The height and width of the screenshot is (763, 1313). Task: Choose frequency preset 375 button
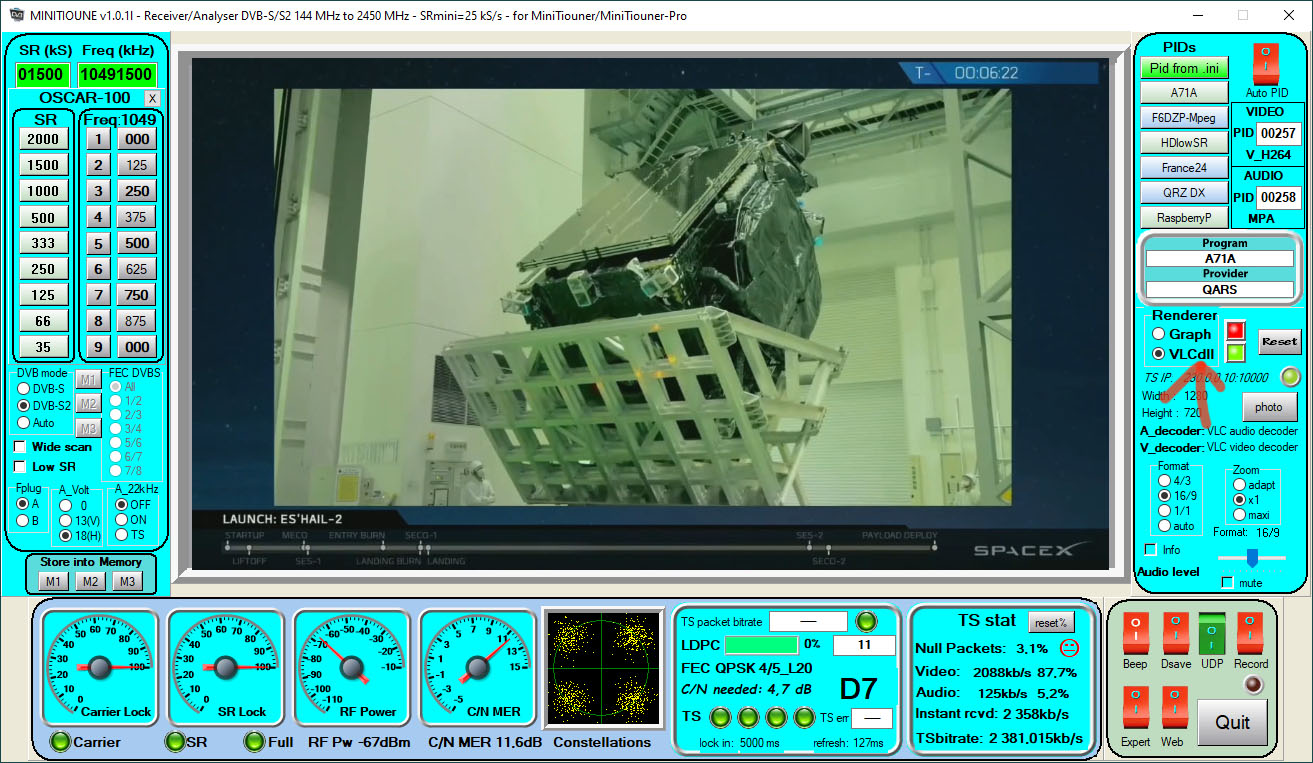137,217
